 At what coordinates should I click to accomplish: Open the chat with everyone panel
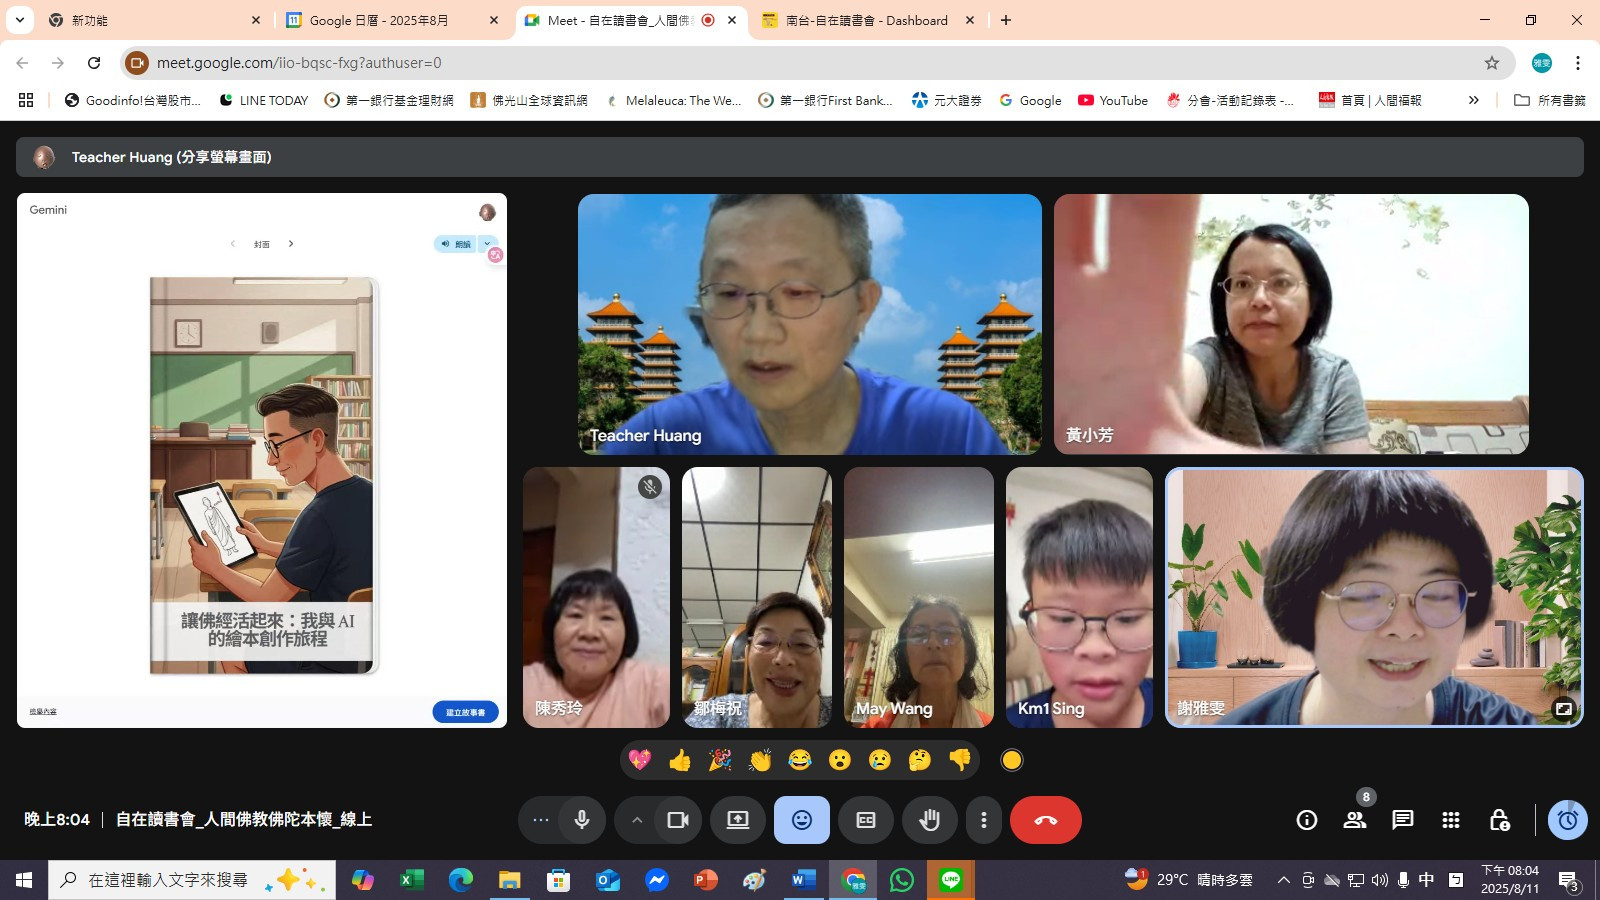[x=1403, y=820]
